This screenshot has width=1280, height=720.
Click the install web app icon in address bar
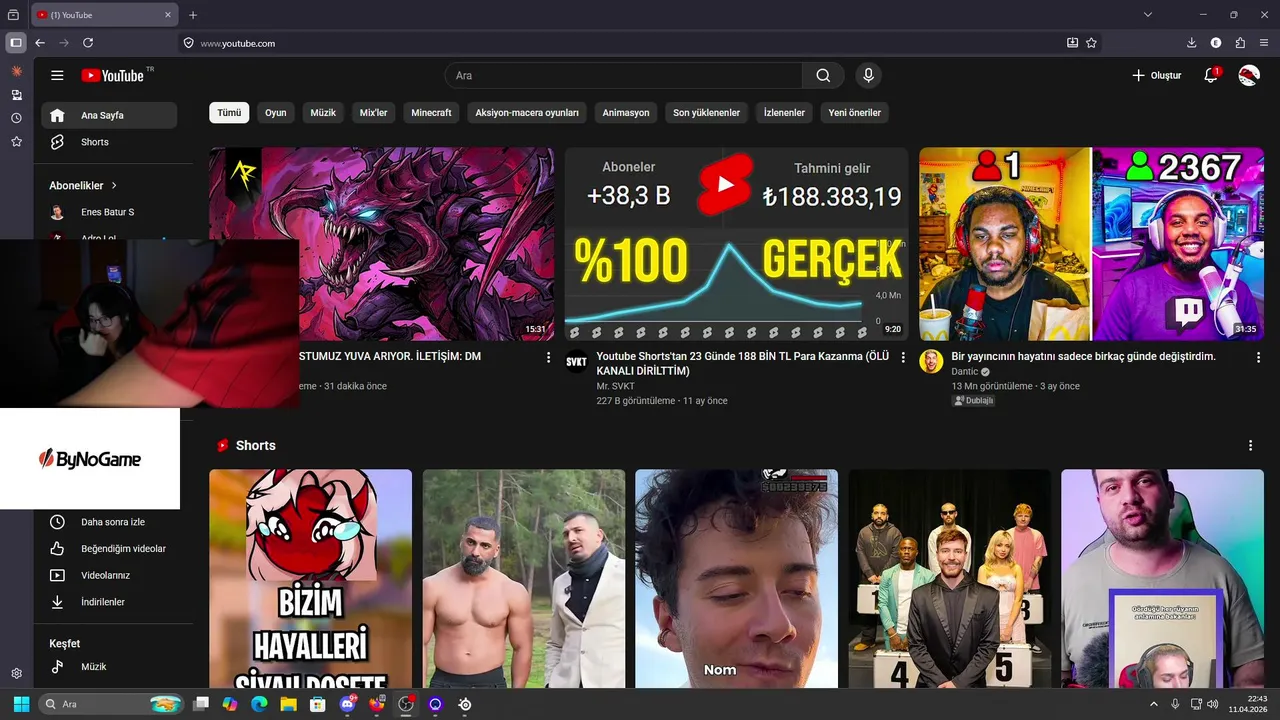[x=1072, y=43]
